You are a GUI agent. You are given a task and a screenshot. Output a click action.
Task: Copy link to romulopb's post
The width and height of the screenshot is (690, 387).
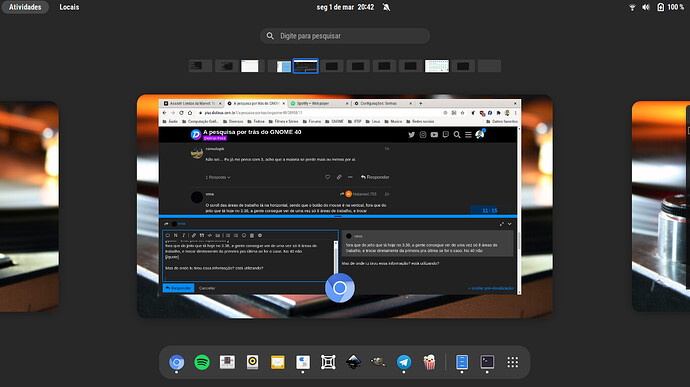tap(339, 177)
